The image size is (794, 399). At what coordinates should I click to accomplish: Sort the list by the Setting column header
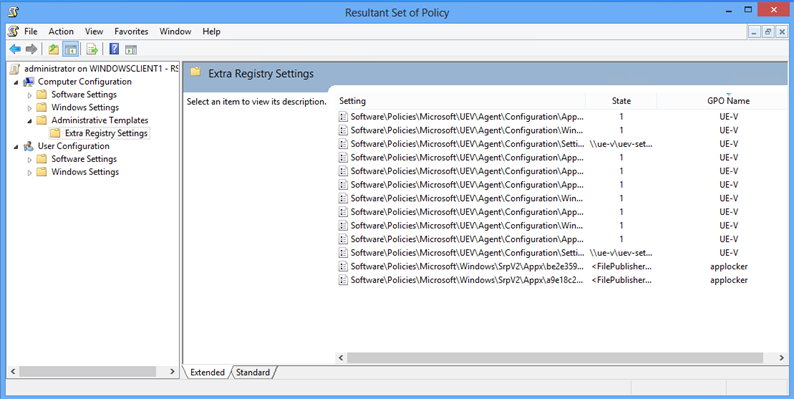coord(460,101)
